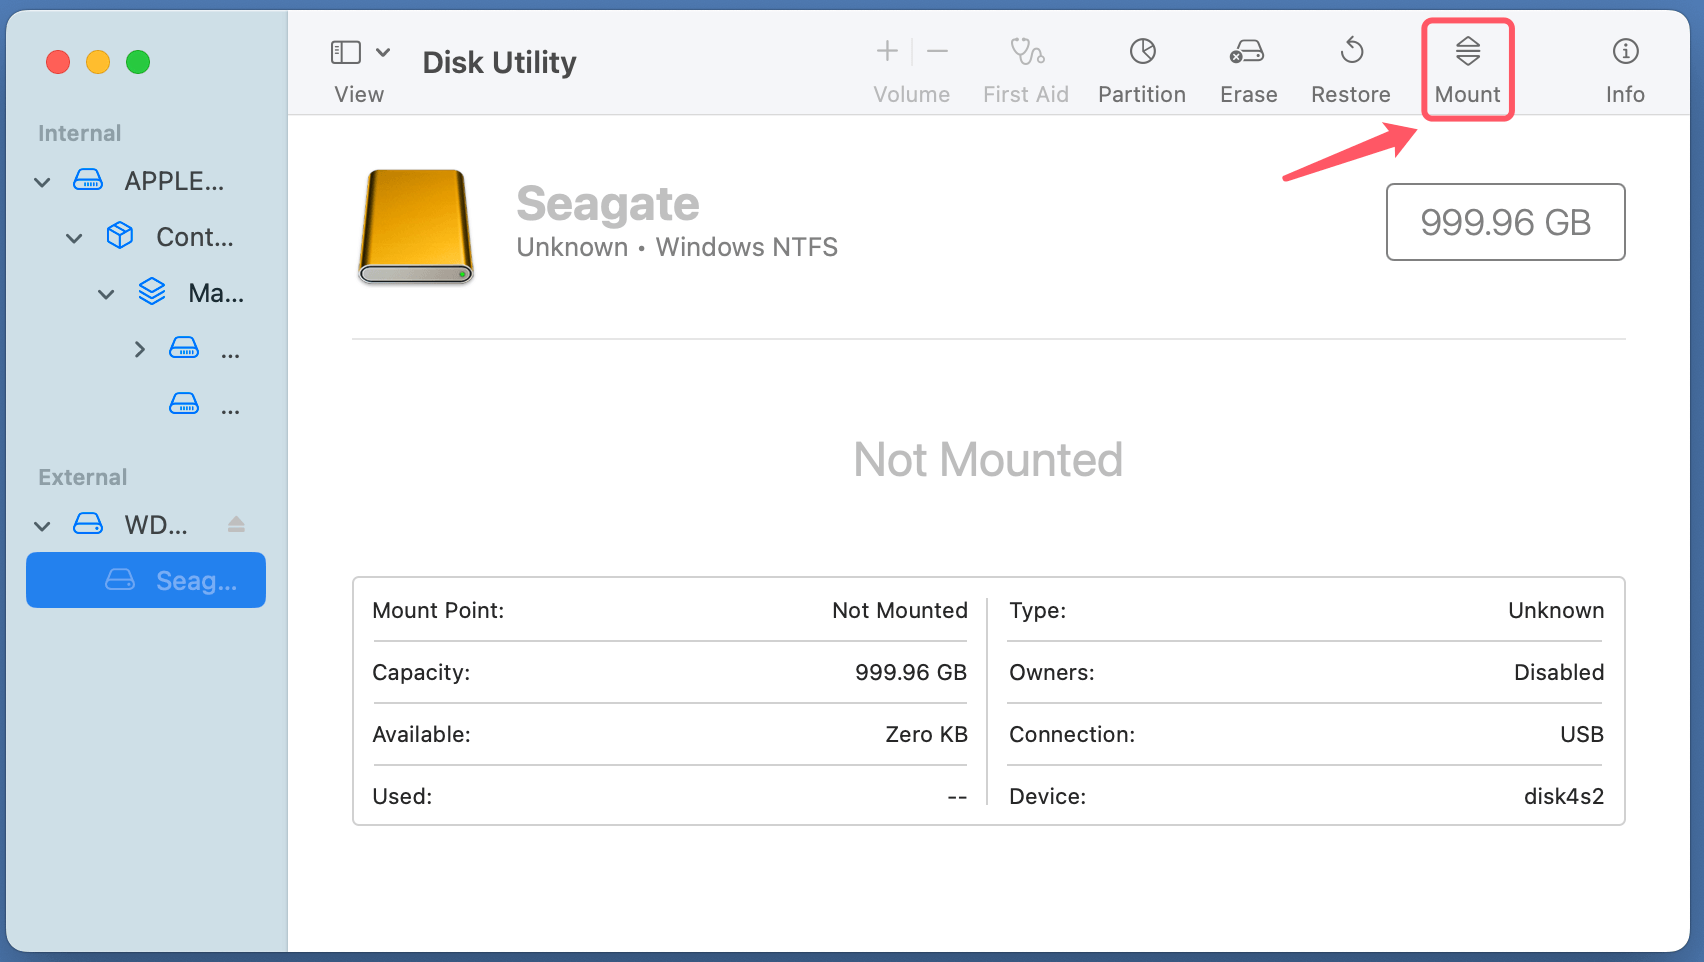The image size is (1704, 962).
Task: Click the Seagate drive thumbnail image
Action: coord(416,226)
